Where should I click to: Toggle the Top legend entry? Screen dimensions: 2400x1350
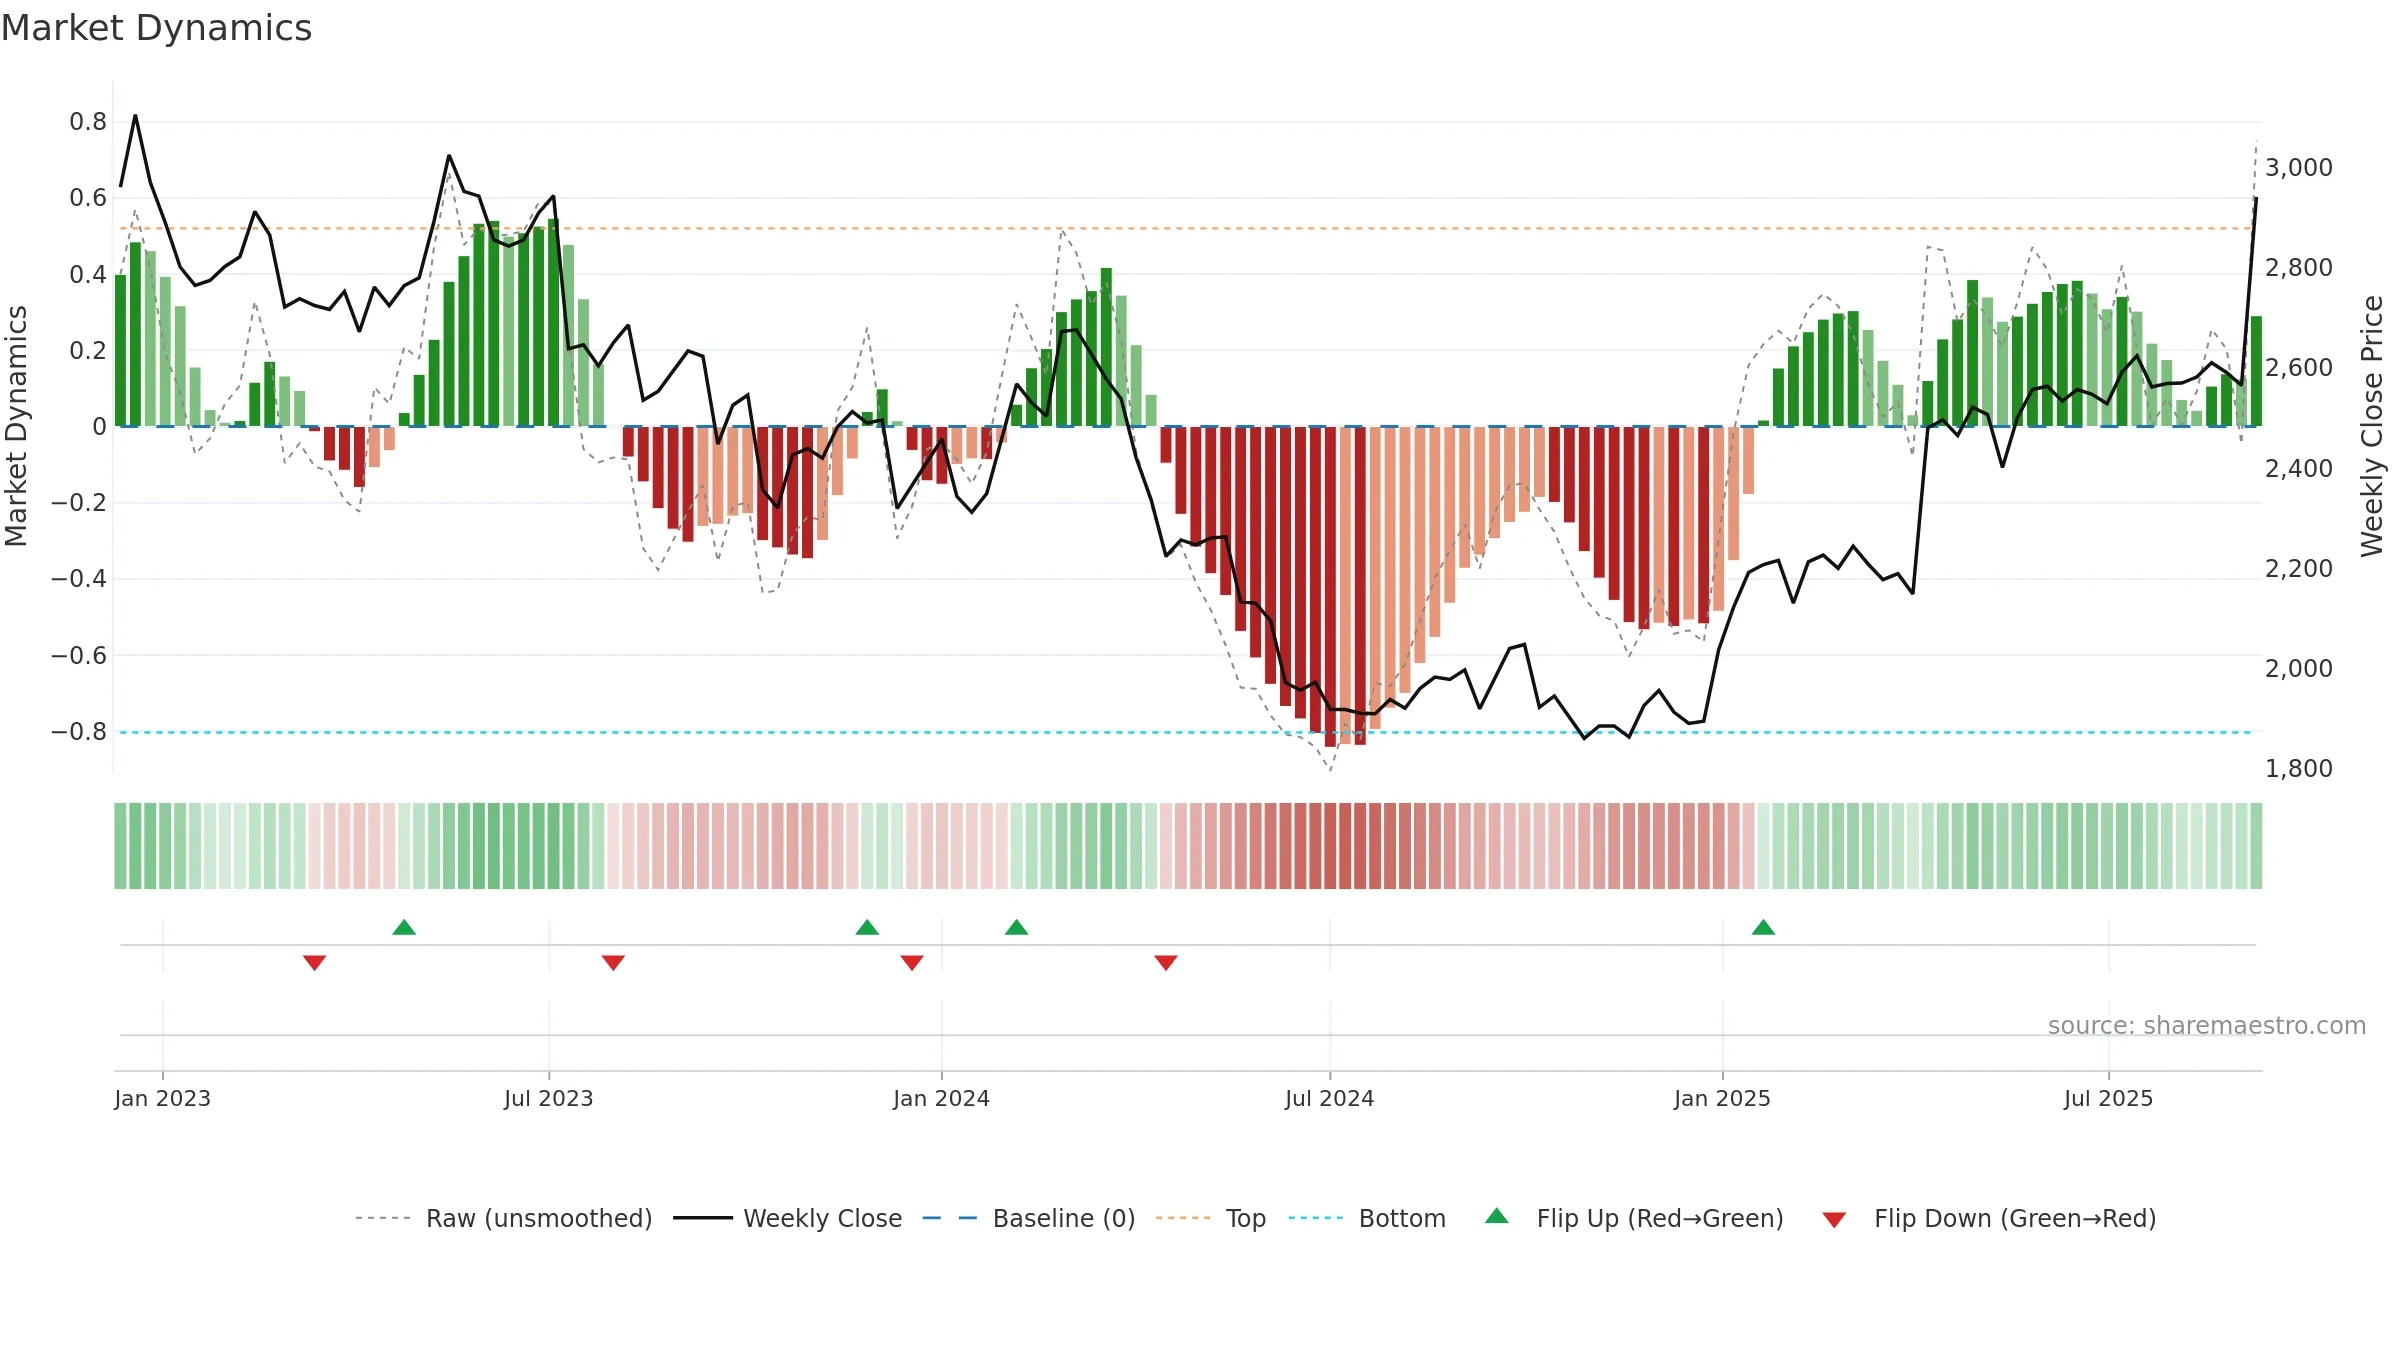pyautogui.click(x=1211, y=1218)
